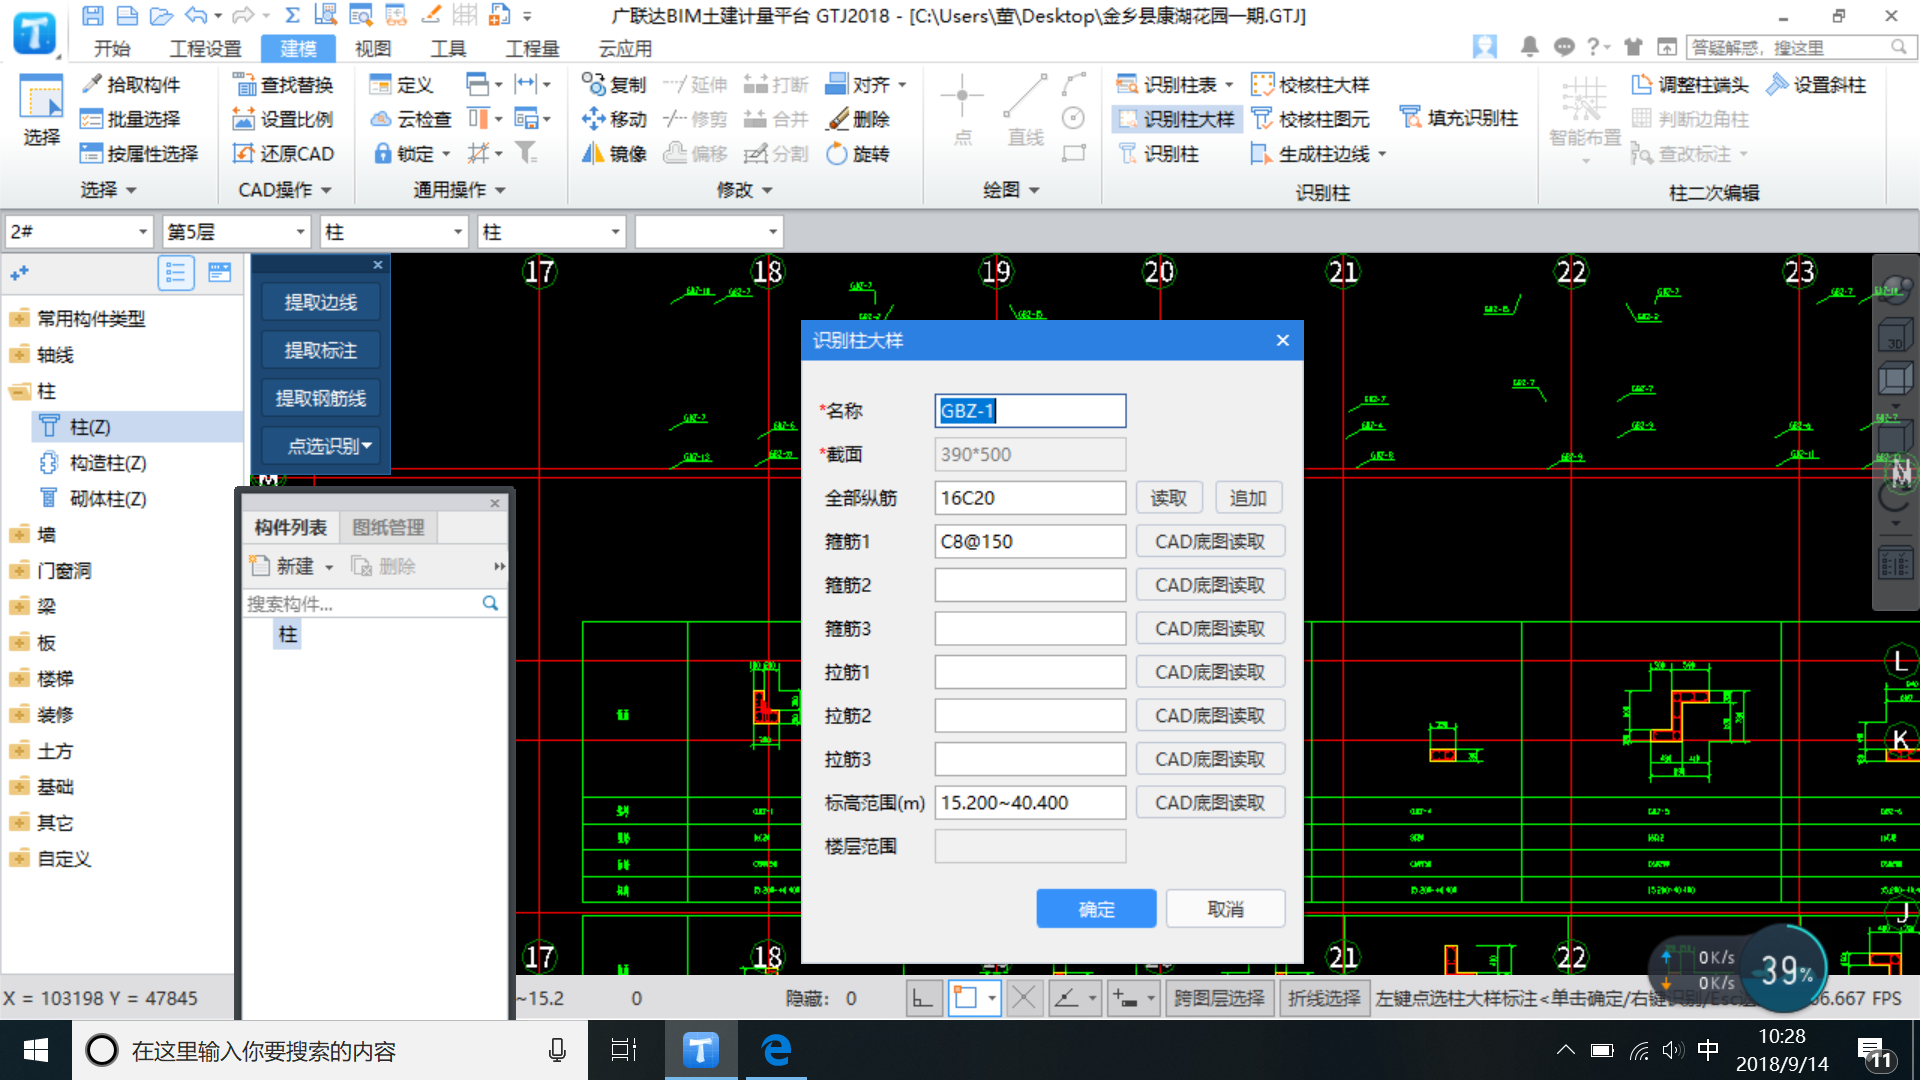Open the floor dropdown showing 第5层
Image resolution: width=1920 pixels, height=1080 pixels.
coord(236,232)
